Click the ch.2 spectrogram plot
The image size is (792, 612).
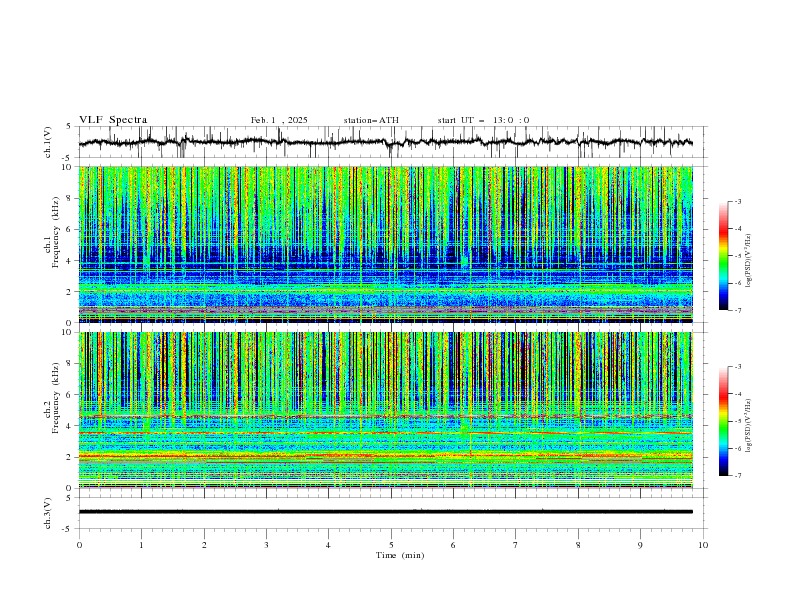click(x=386, y=410)
